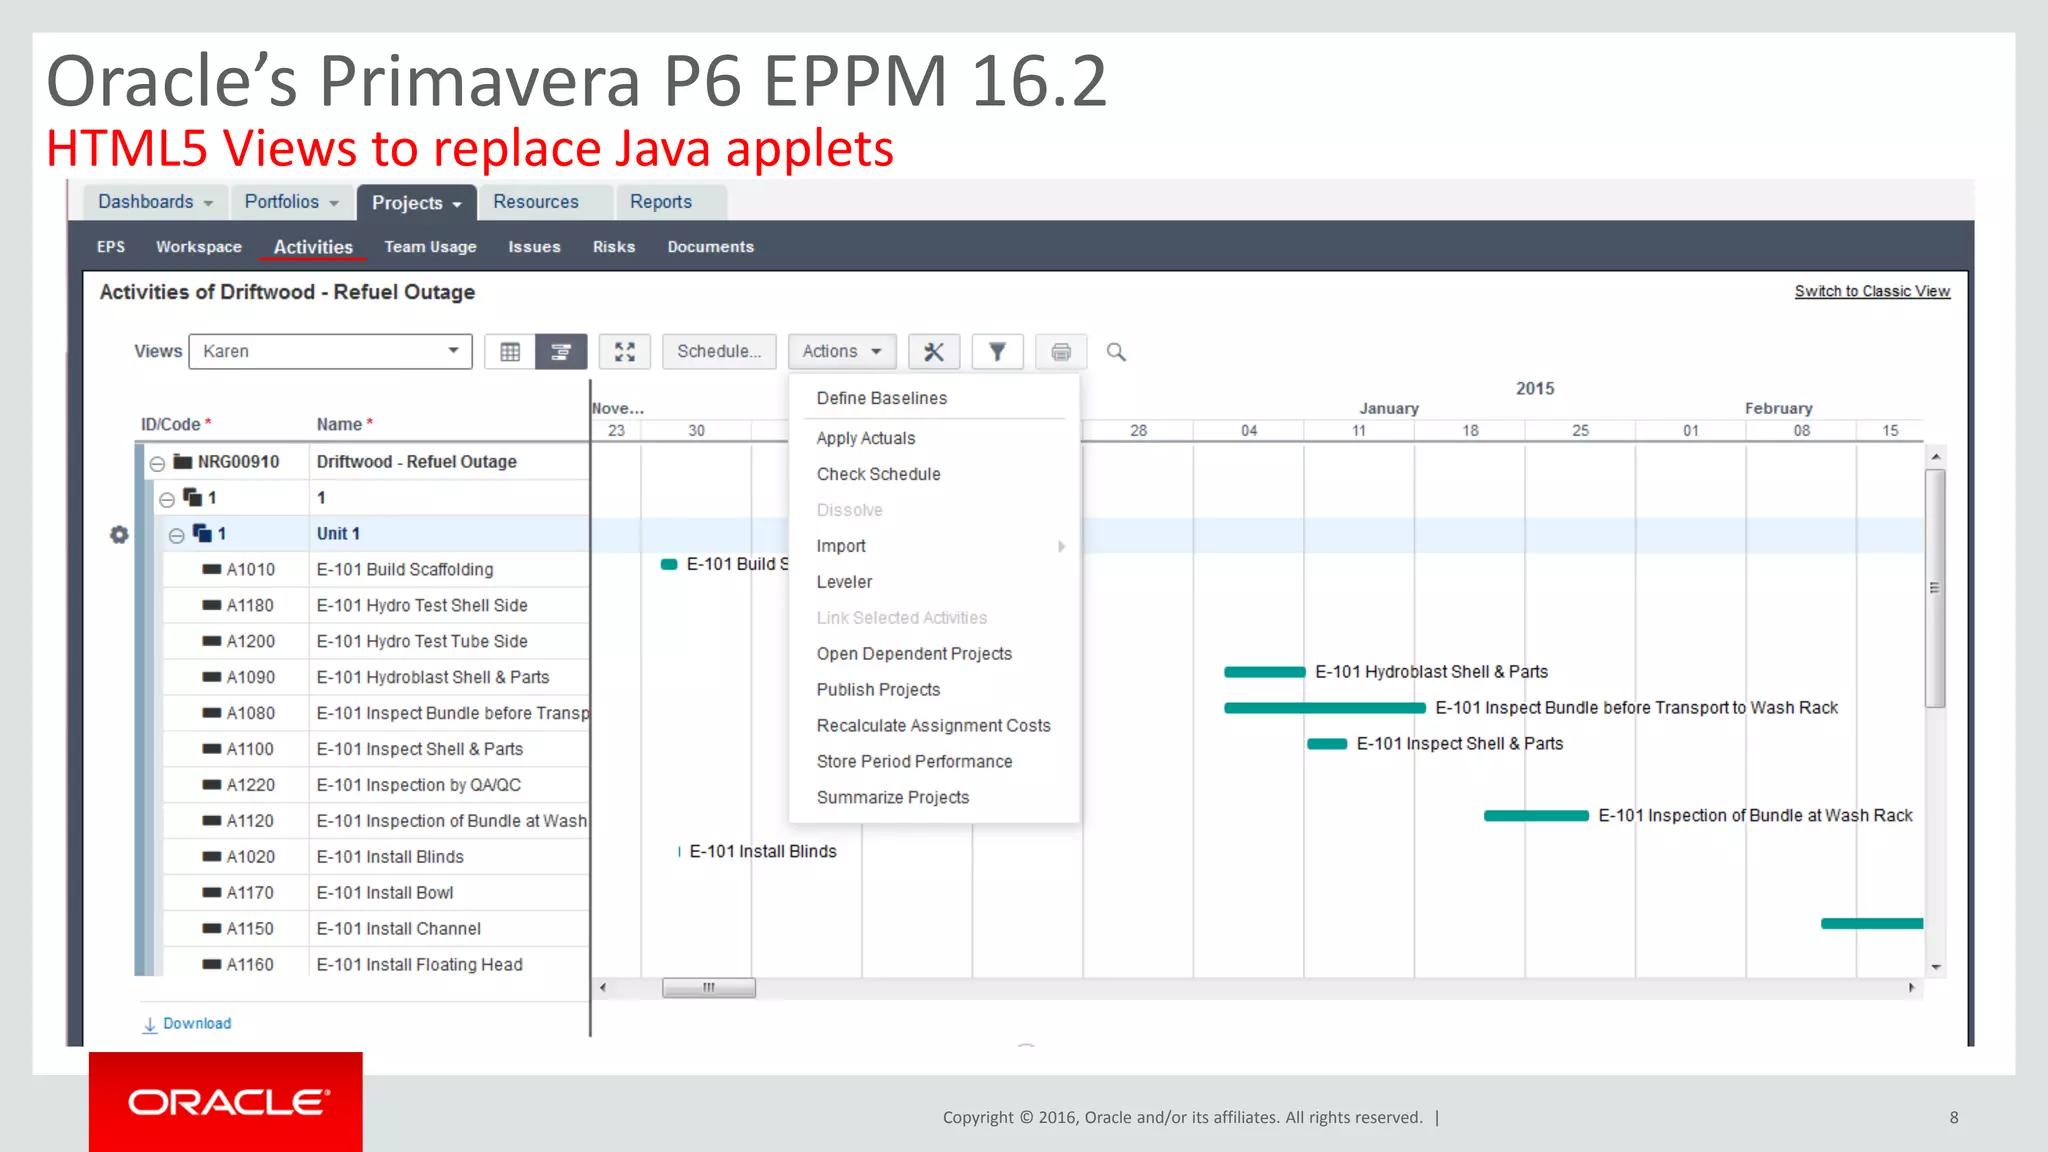Click the Inspect Bundle before Transport Gantt bar

coord(1325,708)
